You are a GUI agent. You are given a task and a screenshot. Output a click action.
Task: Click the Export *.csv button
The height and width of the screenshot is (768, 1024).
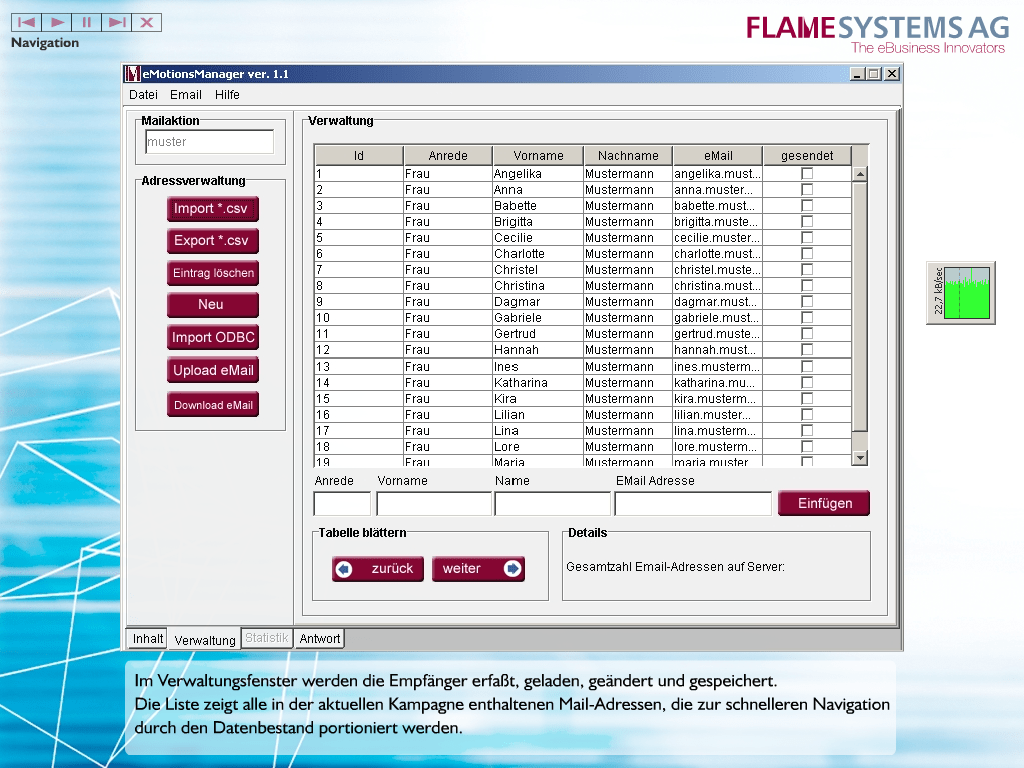pos(212,241)
